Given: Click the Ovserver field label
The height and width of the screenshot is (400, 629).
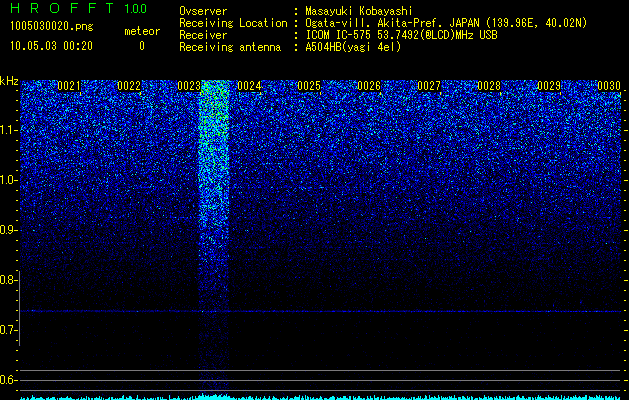Looking at the screenshot, I should 203,11.
